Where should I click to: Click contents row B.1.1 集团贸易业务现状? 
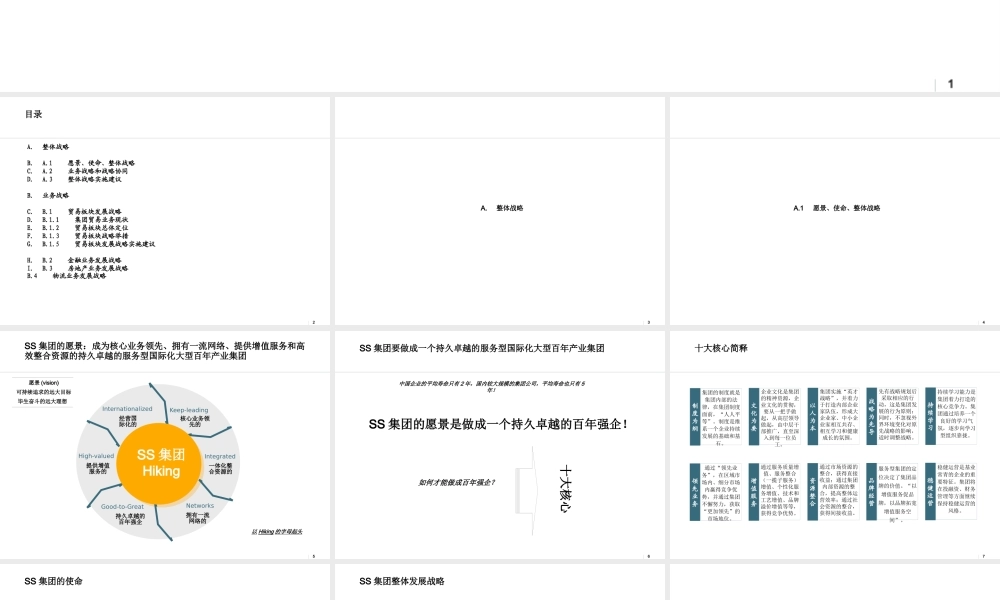tap(77, 219)
